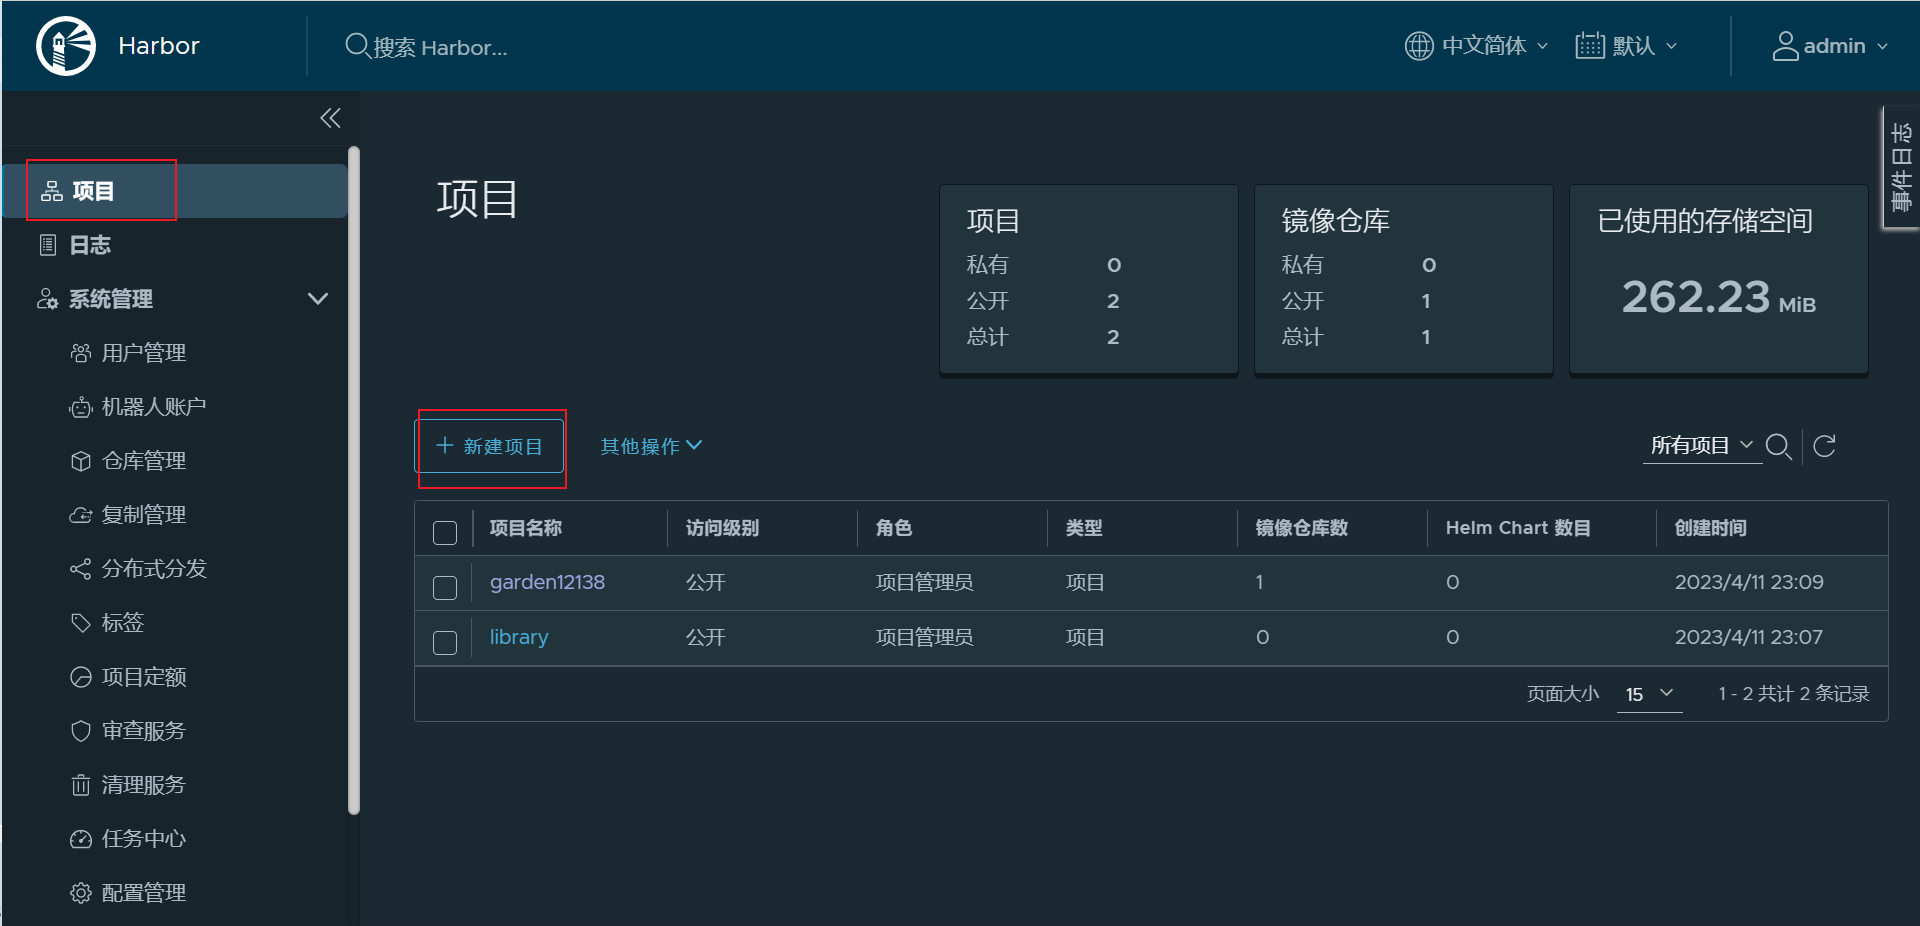Click the 机器人账户 robot icon
This screenshot has height=926, width=1920.
click(81, 407)
